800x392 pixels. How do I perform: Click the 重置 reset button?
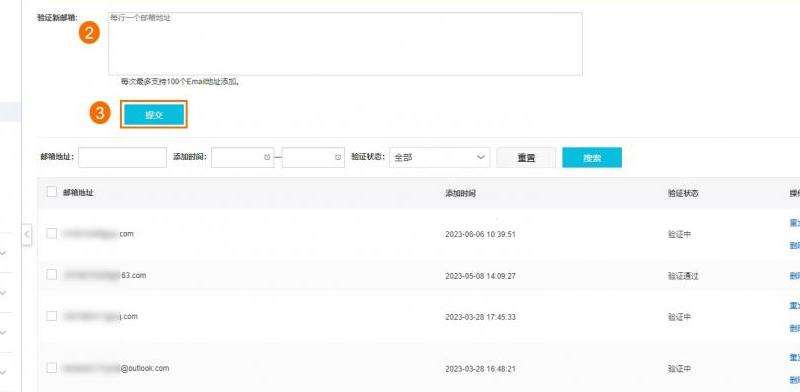[x=526, y=158]
